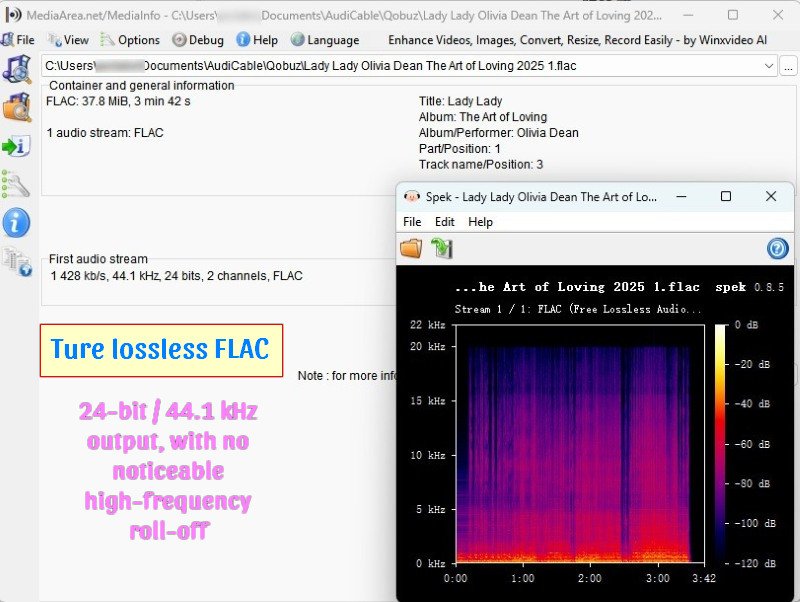The width and height of the screenshot is (800, 602).
Task: Click the browse '...' button beside path
Action: (x=788, y=66)
